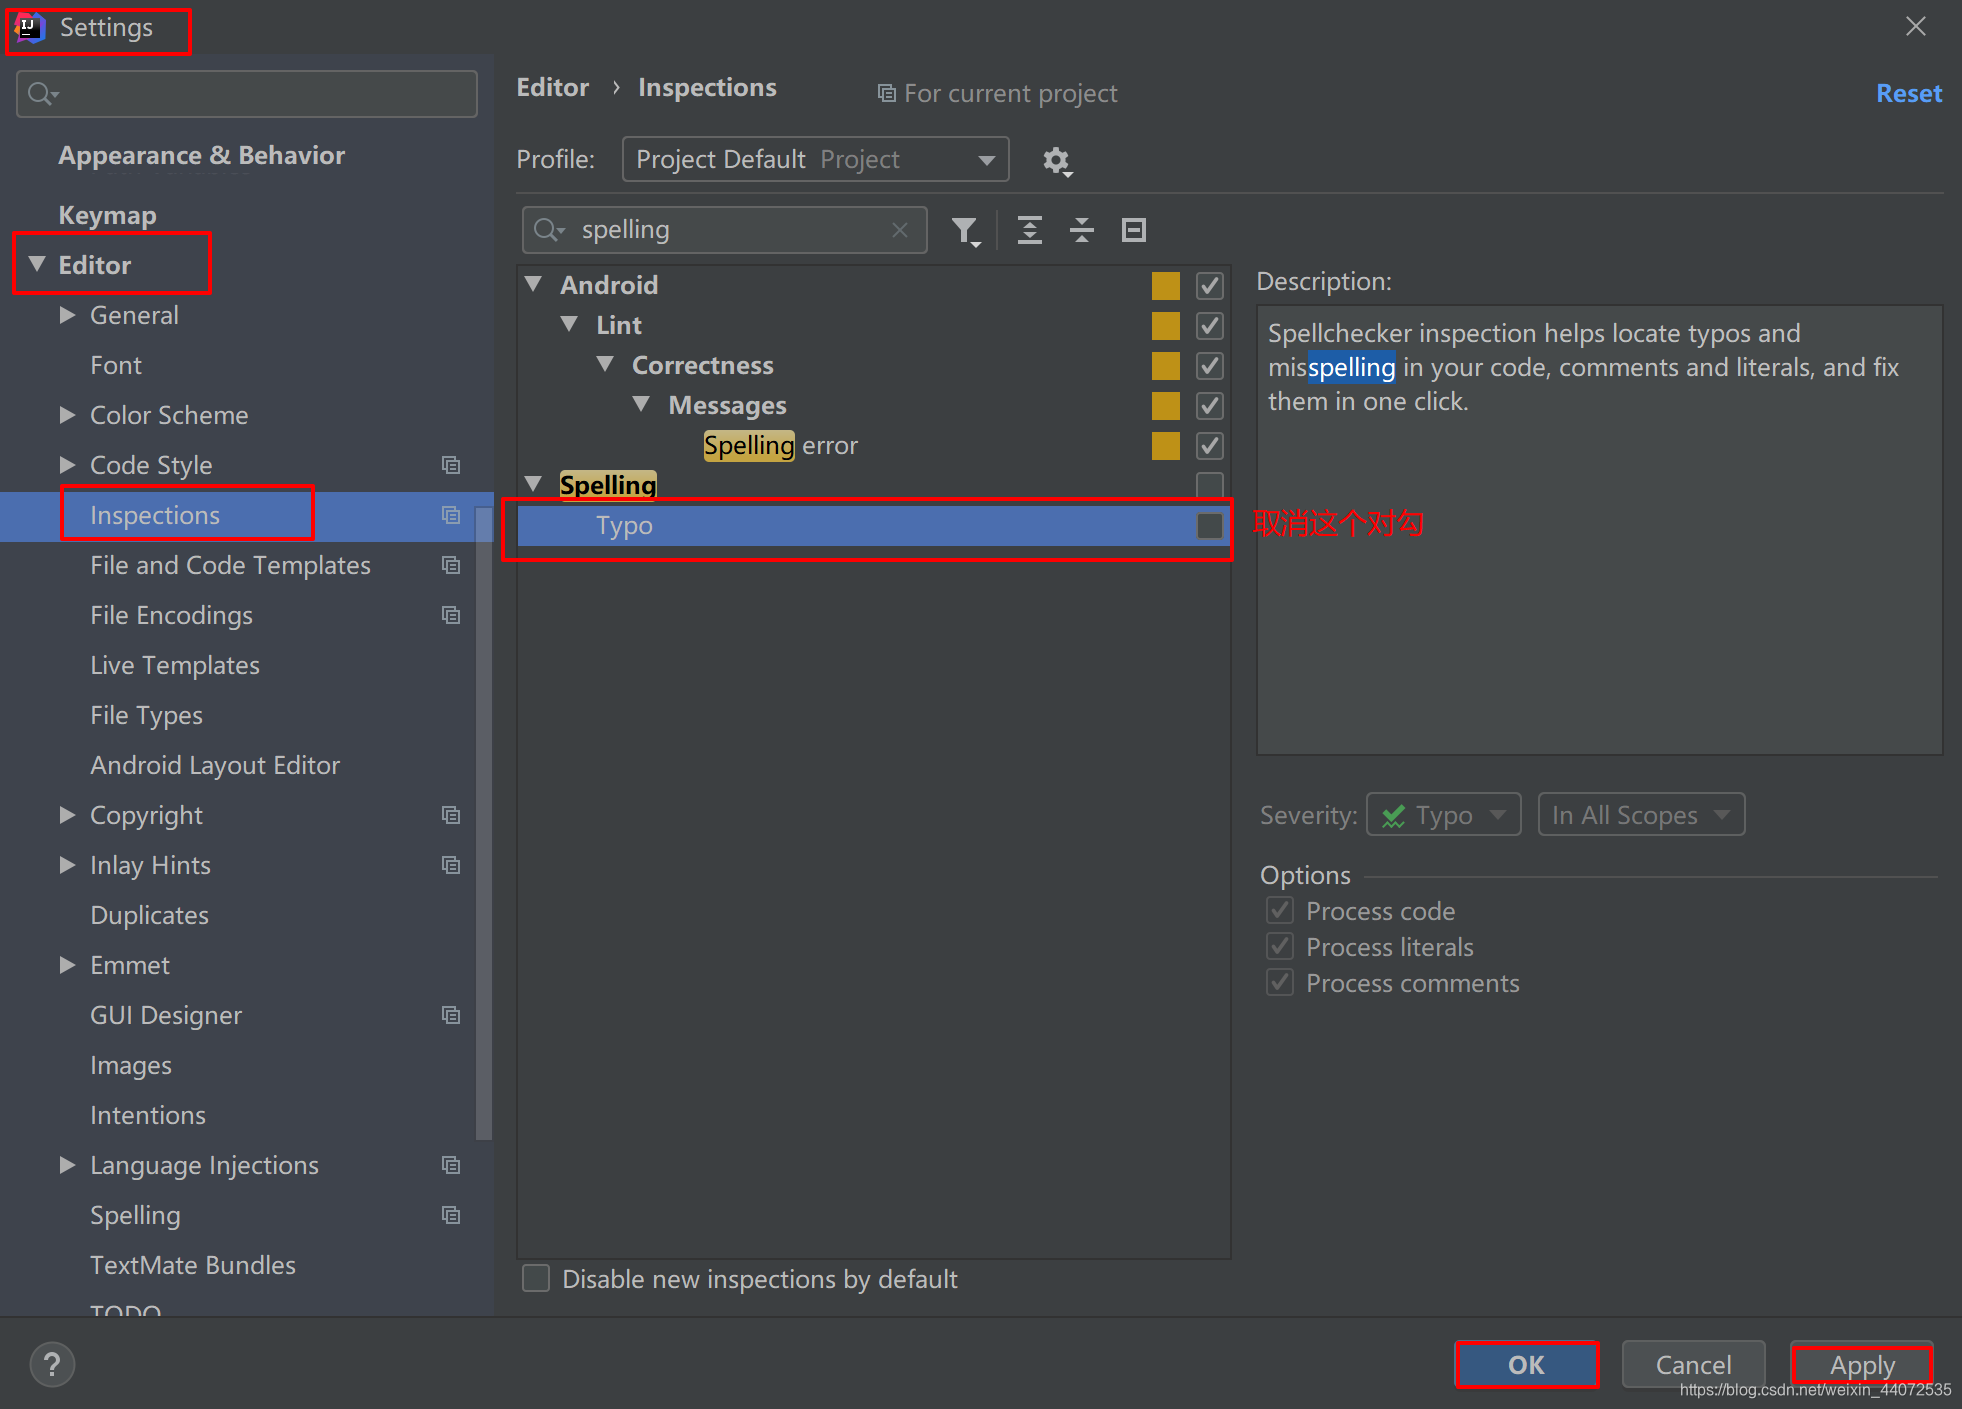Screen dimensions: 1962x1409
Task: Click the Reset link
Action: pyautogui.click(x=1908, y=93)
